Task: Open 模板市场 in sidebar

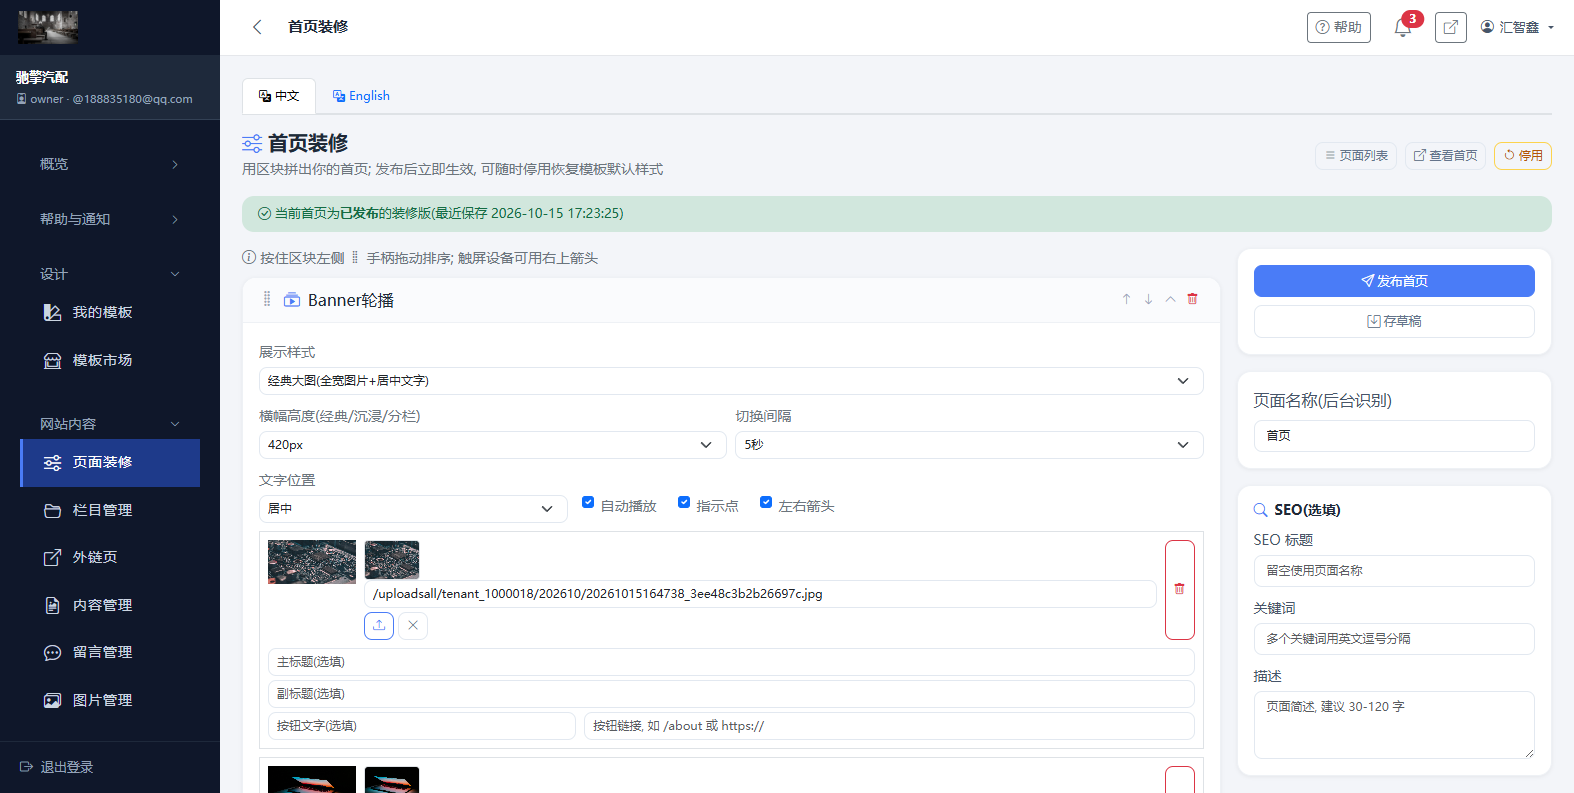Action: [x=110, y=360]
